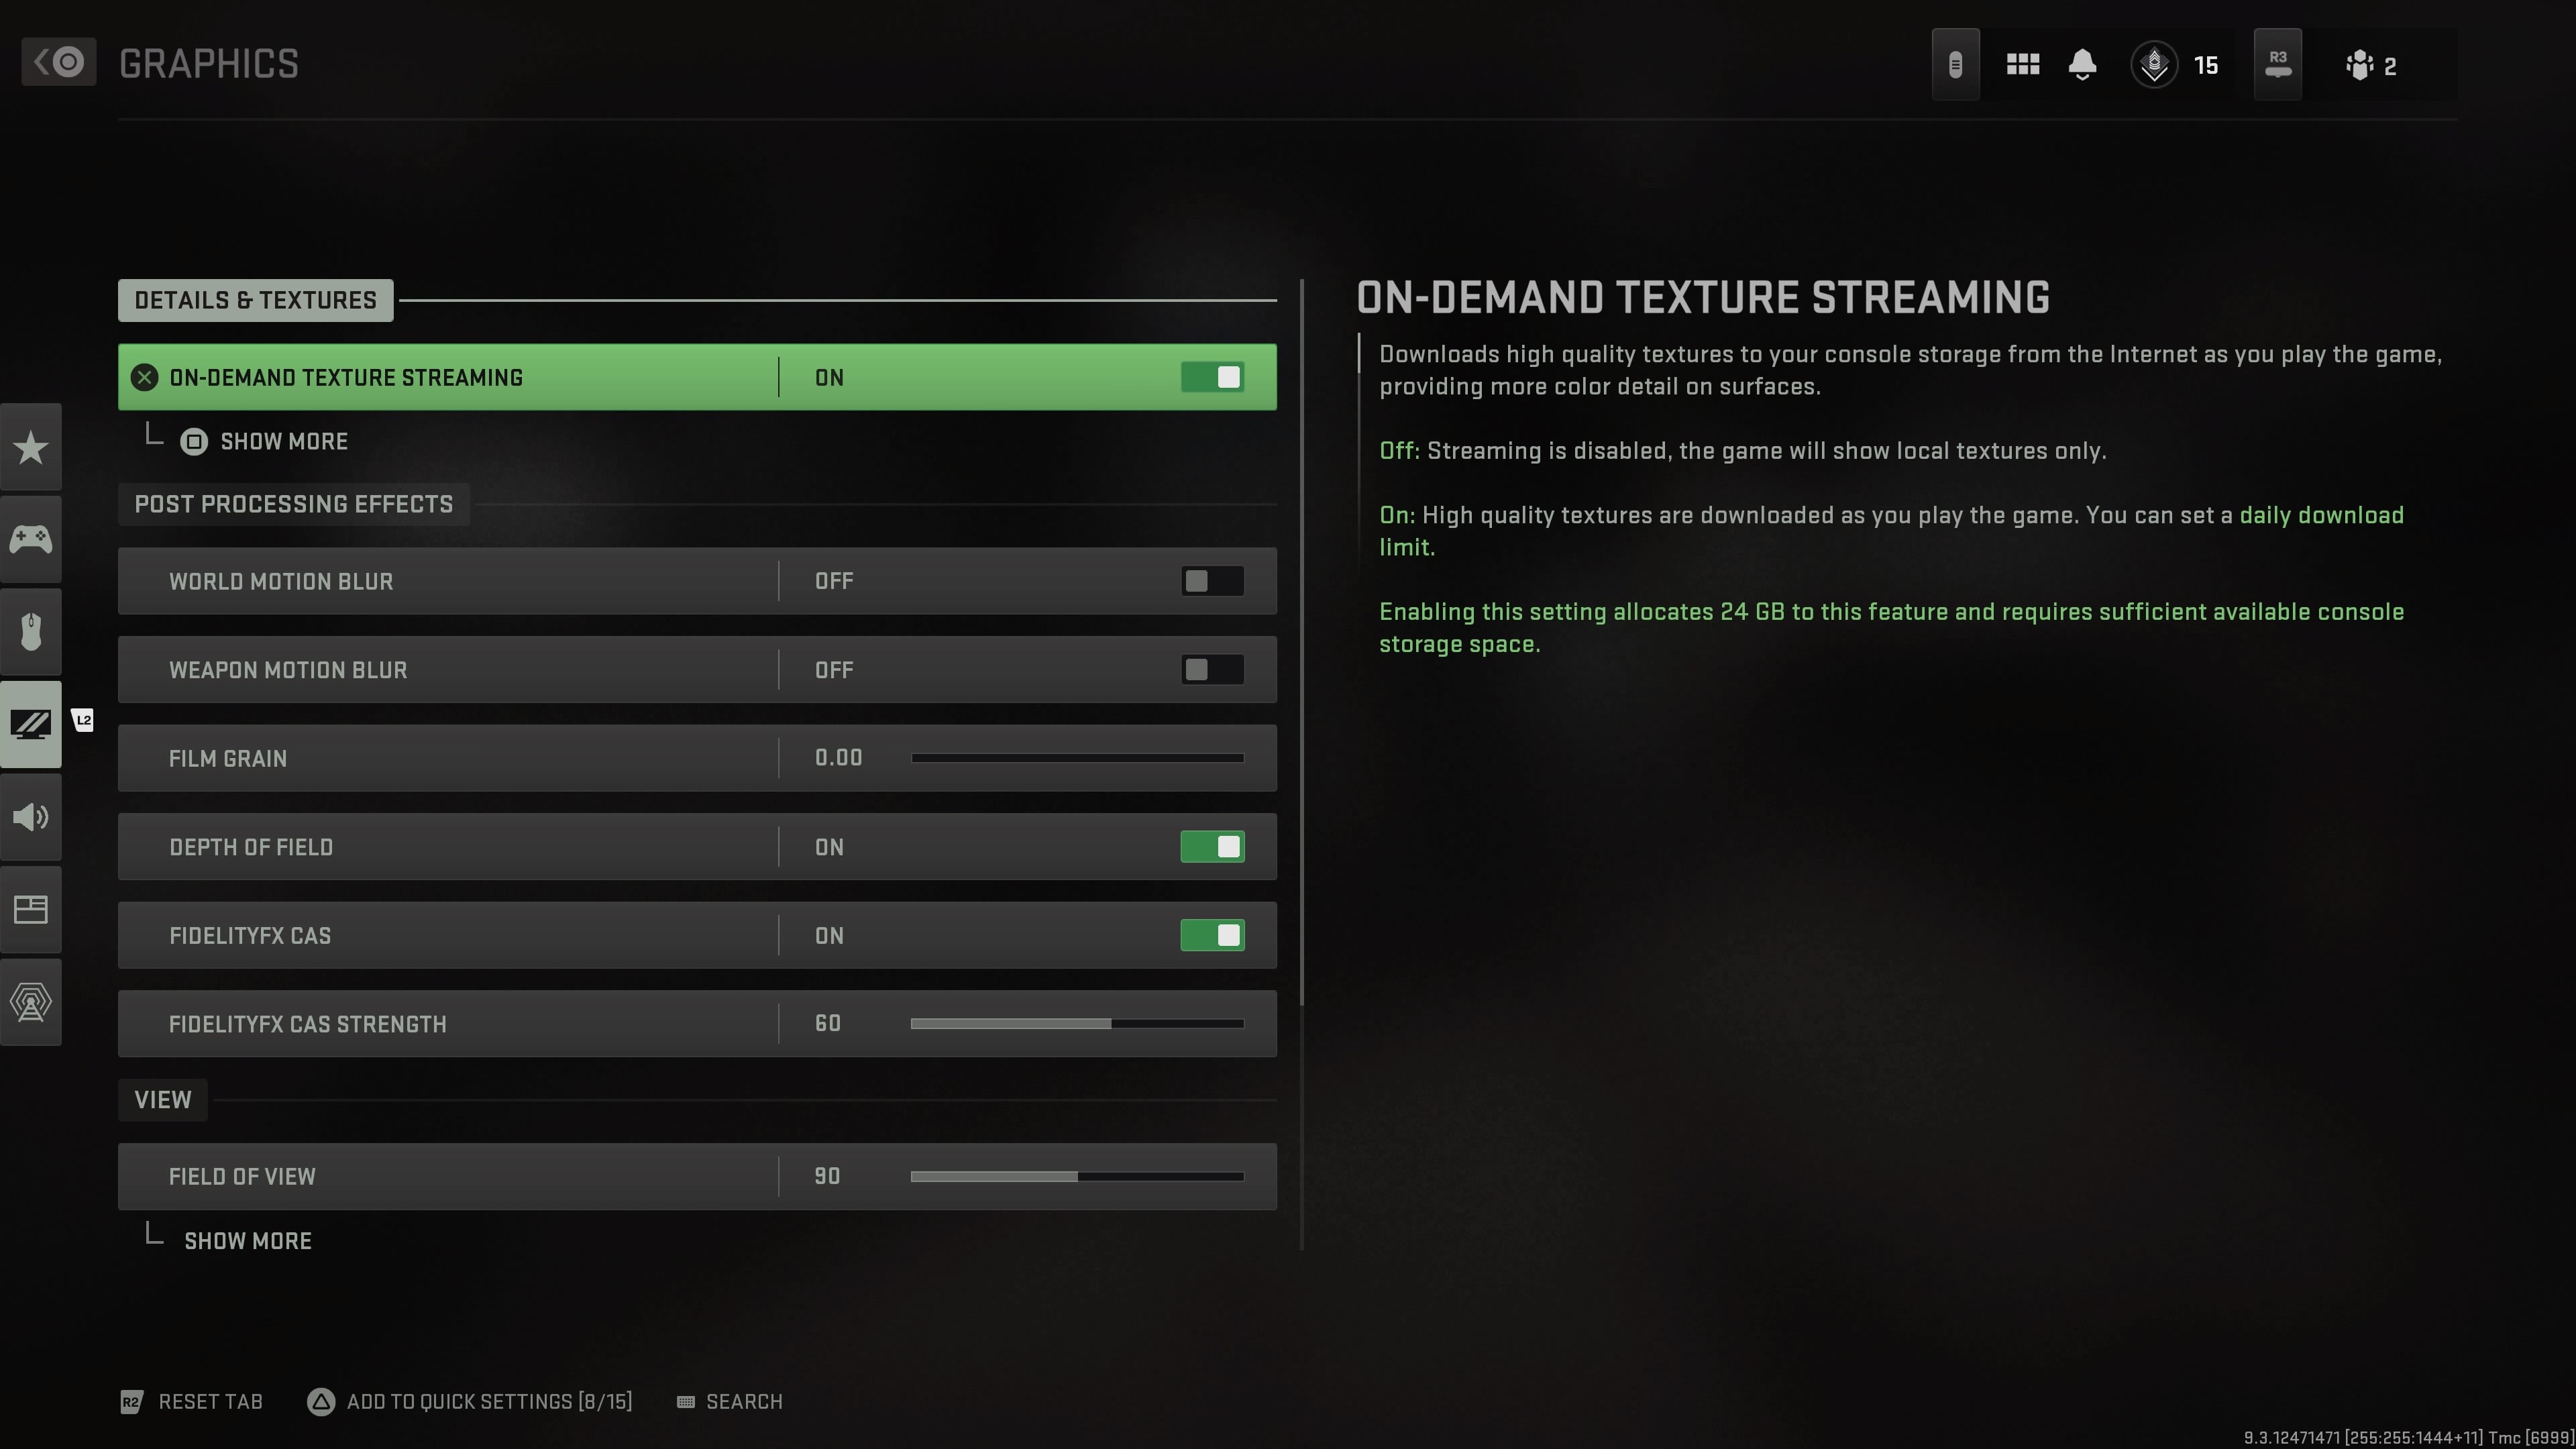The height and width of the screenshot is (1449, 2576).
Task: Open the Audio/Speaker settings icon
Action: [x=30, y=816]
